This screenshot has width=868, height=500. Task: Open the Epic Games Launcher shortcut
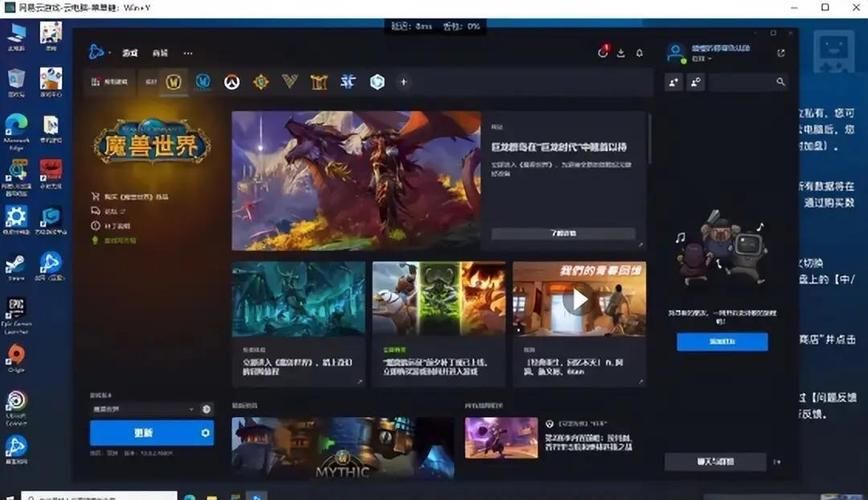click(x=16, y=316)
